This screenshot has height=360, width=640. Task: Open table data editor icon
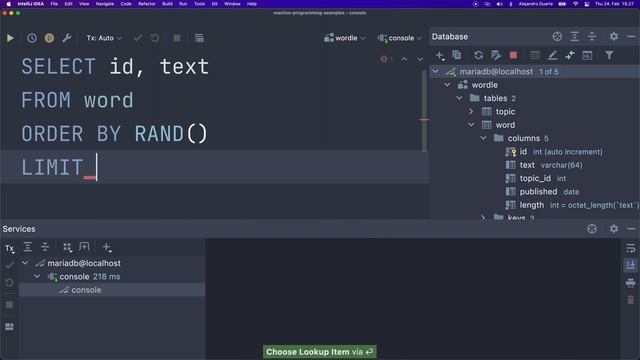[535, 55]
